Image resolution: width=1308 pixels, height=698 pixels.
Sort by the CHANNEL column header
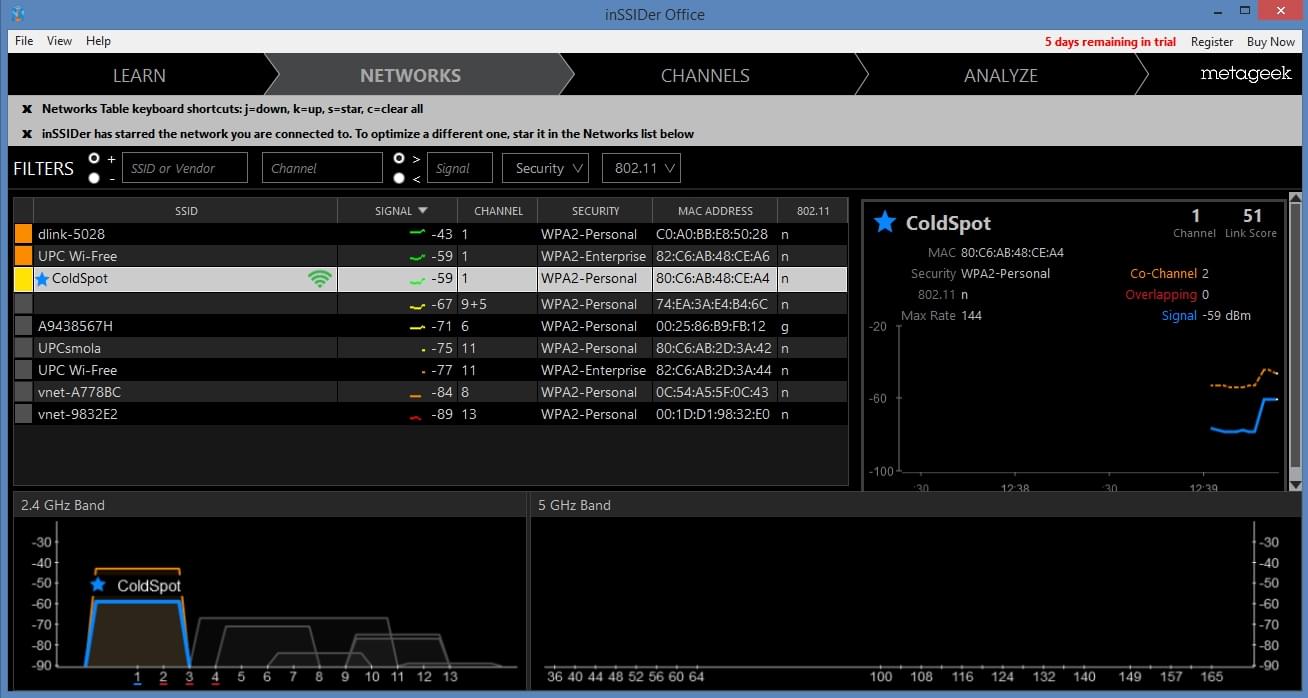(498, 211)
